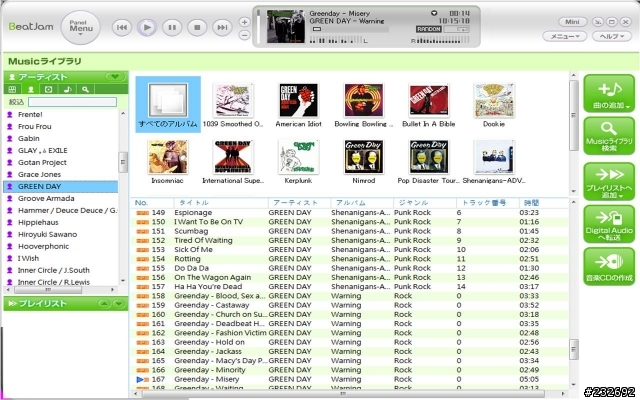This screenshot has width=640, height=400.
Task: Select the American Idiot album cover
Action: [298, 100]
